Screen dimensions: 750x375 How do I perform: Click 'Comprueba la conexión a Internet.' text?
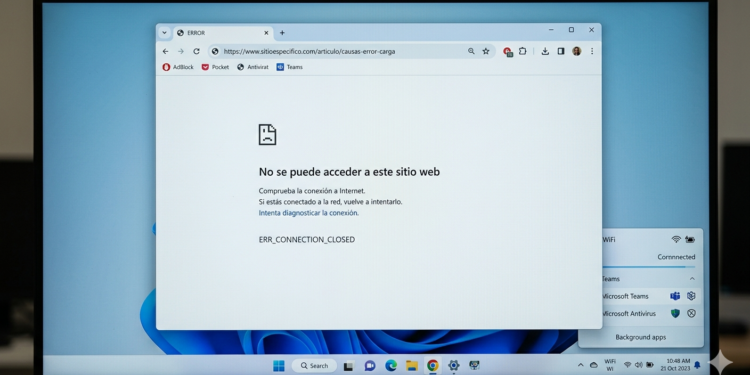point(312,191)
